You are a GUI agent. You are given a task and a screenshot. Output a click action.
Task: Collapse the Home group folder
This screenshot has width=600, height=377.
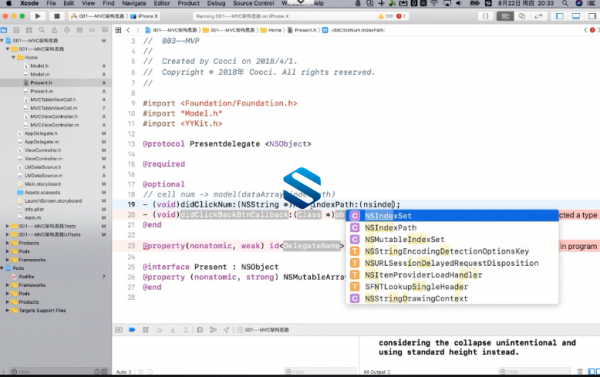tap(13, 57)
